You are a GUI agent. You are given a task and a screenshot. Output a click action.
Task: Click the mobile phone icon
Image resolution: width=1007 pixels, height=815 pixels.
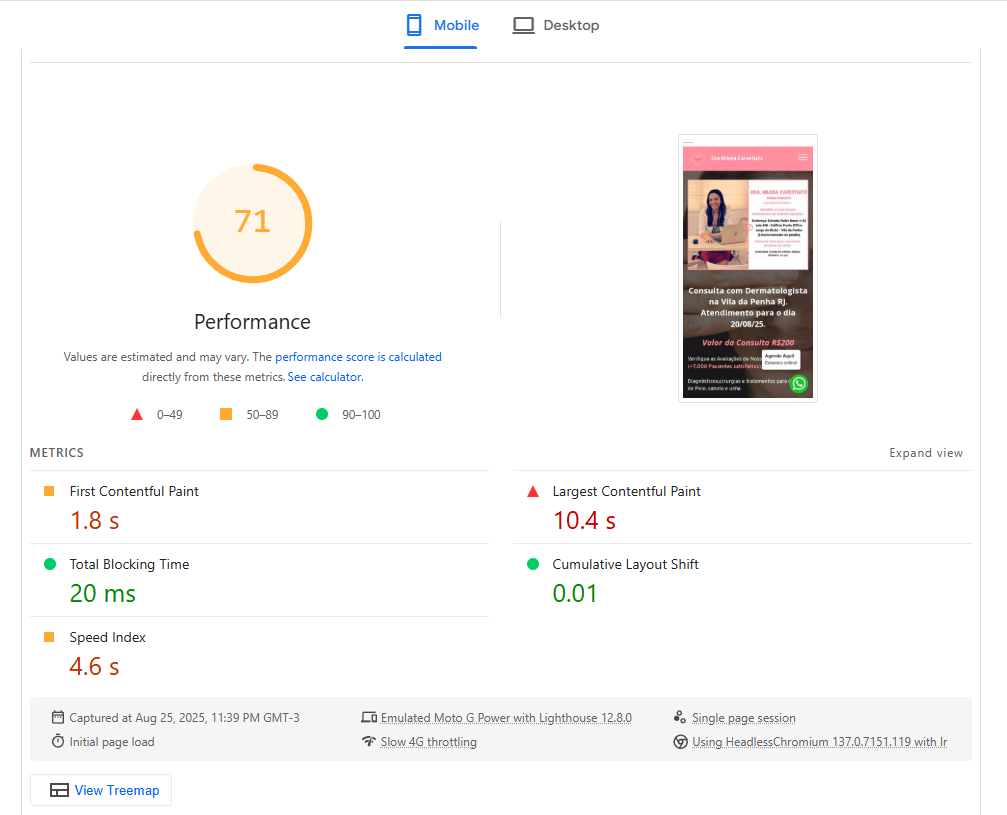tap(415, 25)
